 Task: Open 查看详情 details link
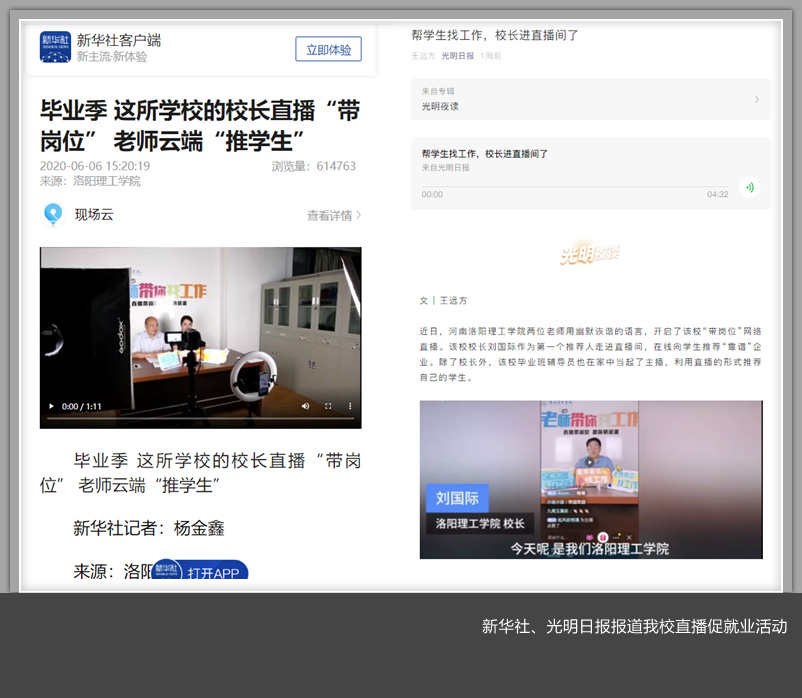click(x=333, y=215)
